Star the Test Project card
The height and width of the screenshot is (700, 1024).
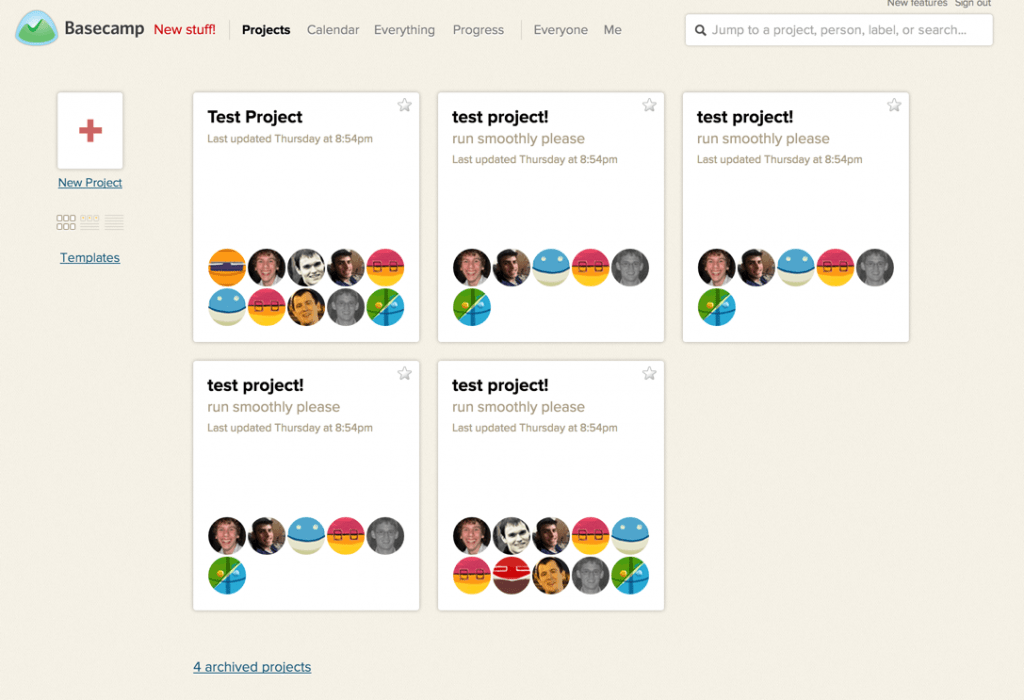pyautogui.click(x=404, y=104)
